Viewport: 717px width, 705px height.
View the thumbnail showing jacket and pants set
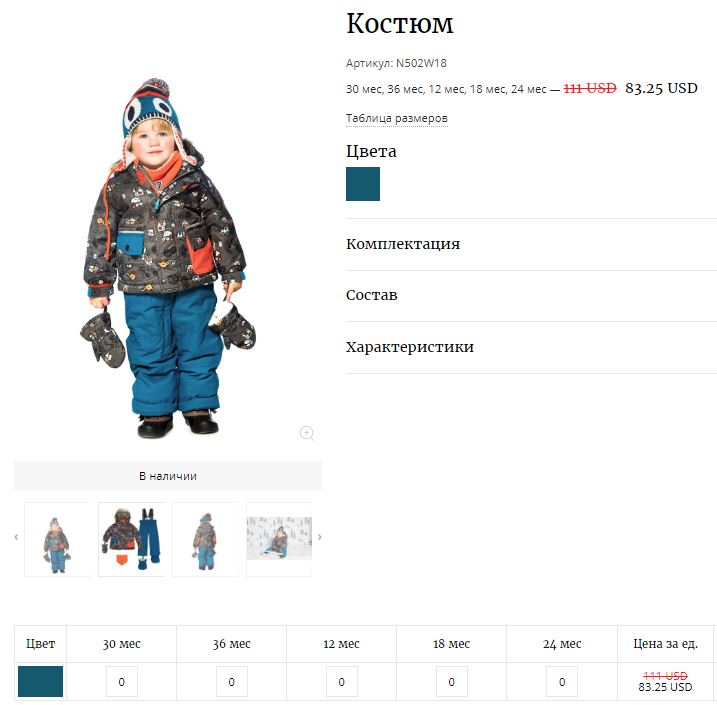(x=131, y=539)
